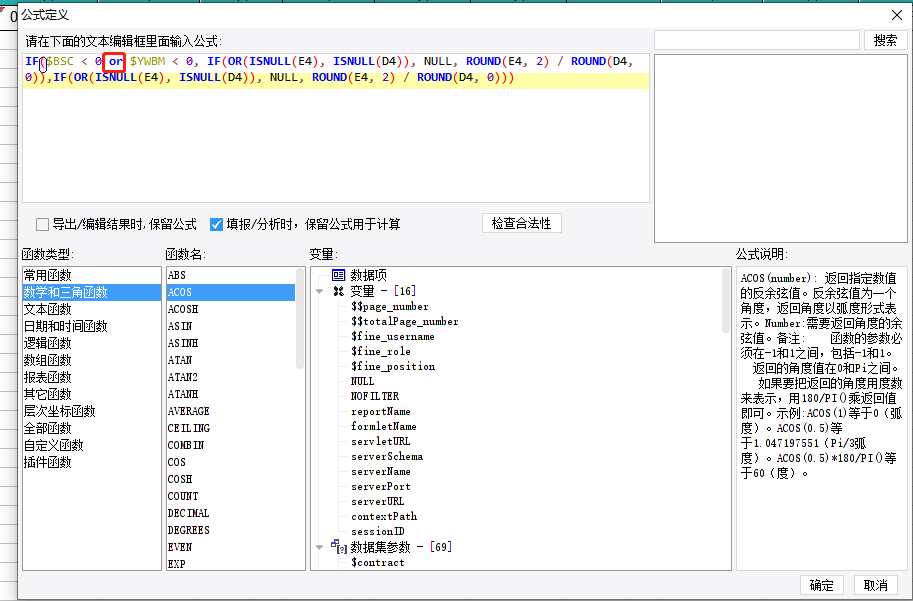Choose 日期和时间函数 category
913x601 pixels.
pyautogui.click(x=65, y=326)
